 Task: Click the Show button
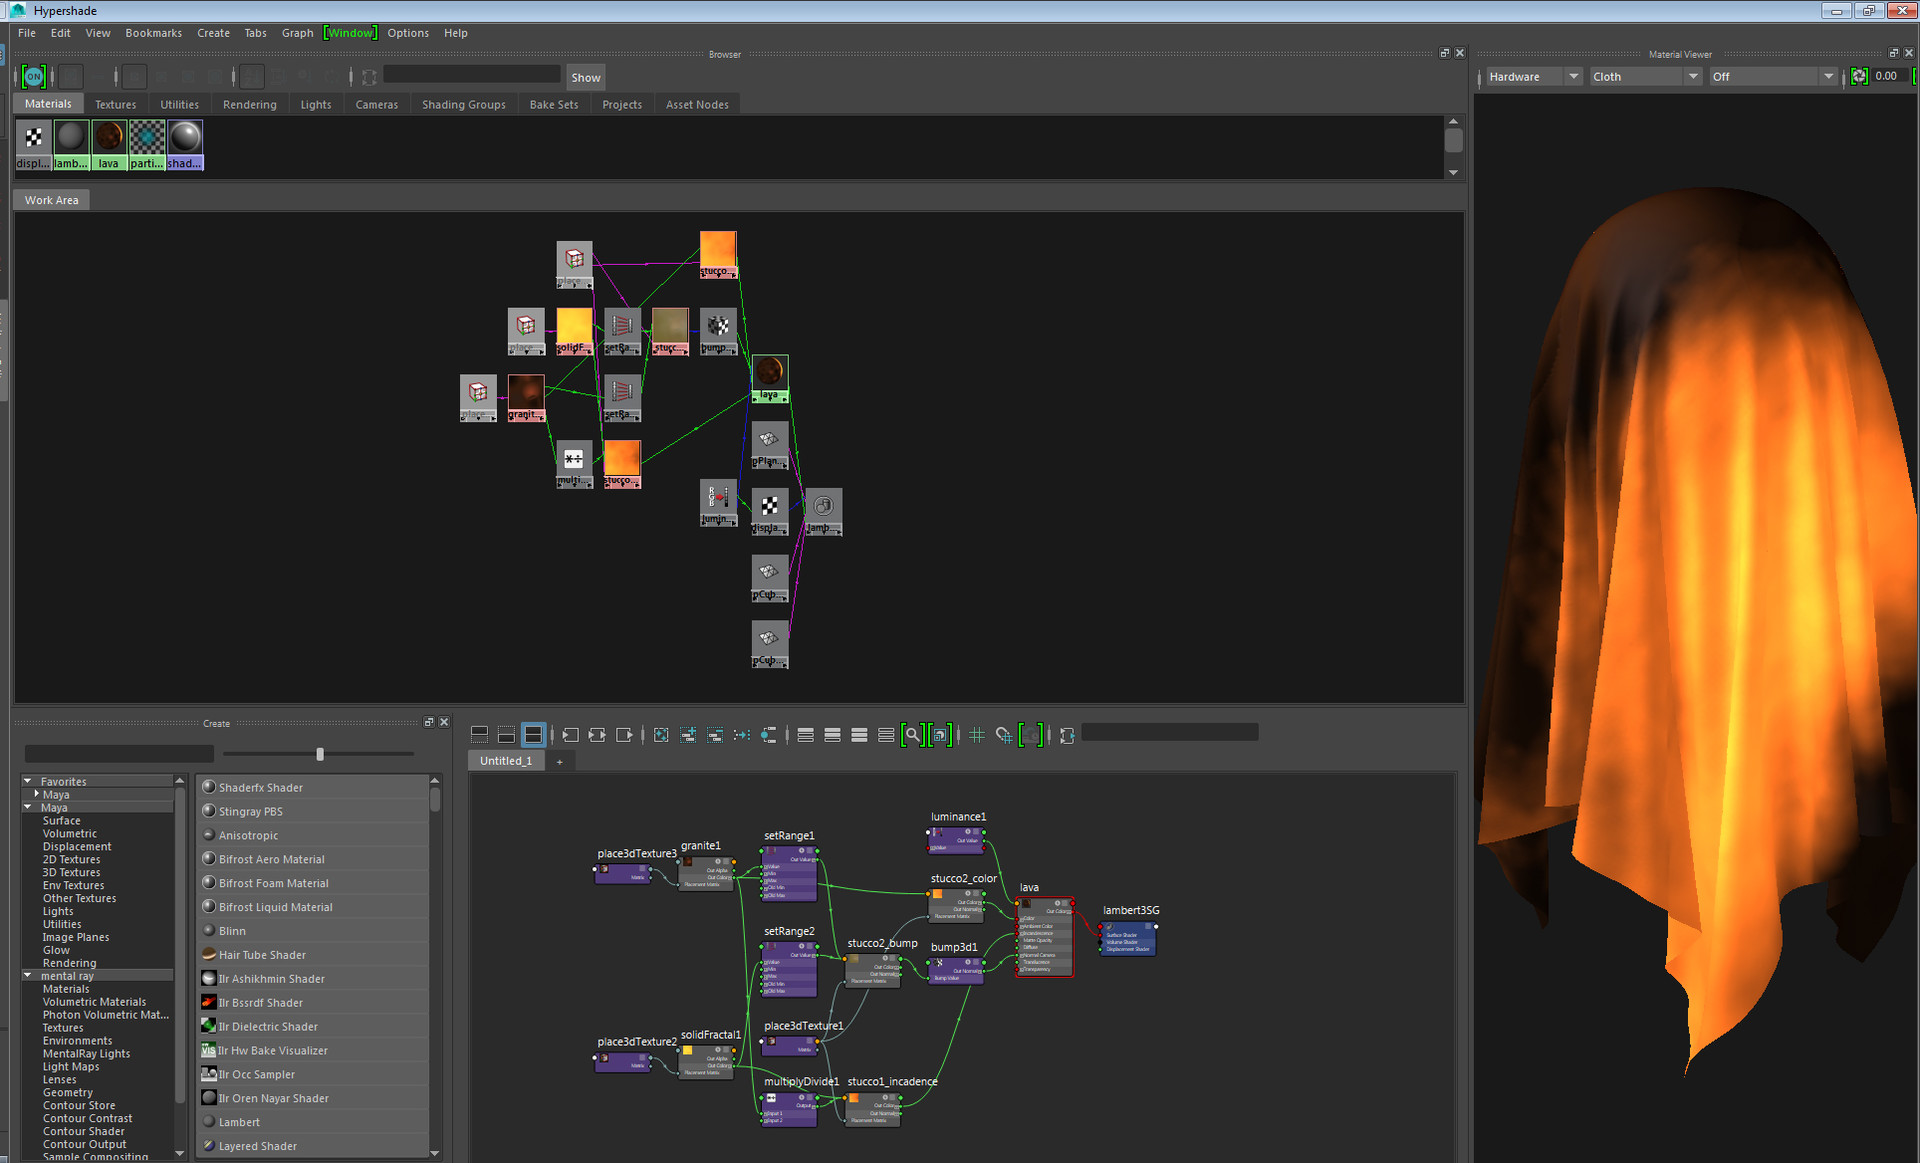click(586, 77)
